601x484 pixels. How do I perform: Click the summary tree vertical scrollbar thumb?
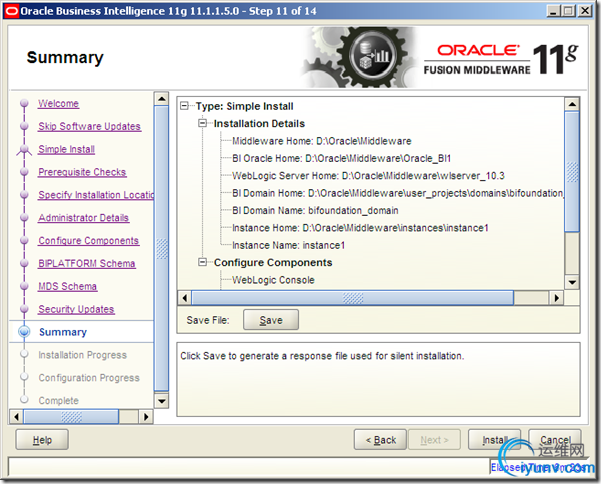(x=572, y=172)
